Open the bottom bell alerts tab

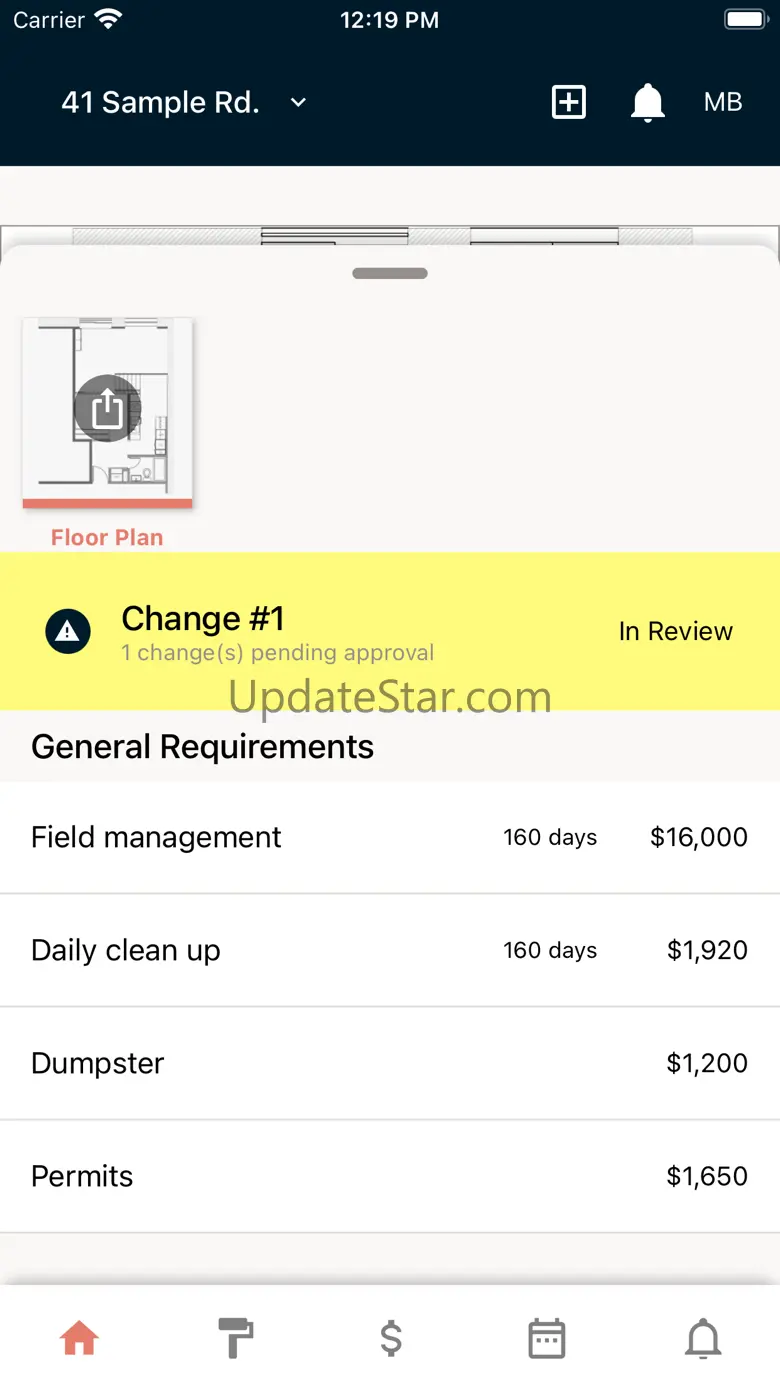(x=703, y=1338)
